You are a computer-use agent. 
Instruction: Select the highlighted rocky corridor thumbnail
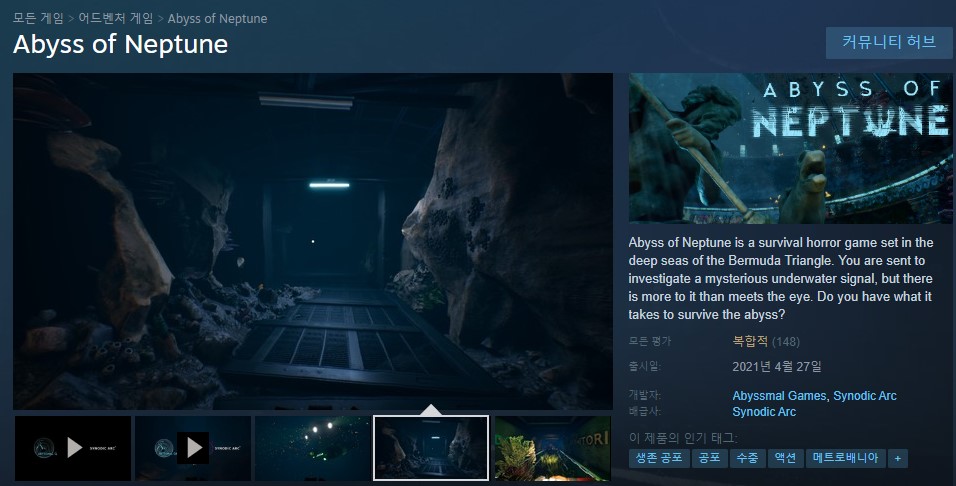pyautogui.click(x=431, y=448)
